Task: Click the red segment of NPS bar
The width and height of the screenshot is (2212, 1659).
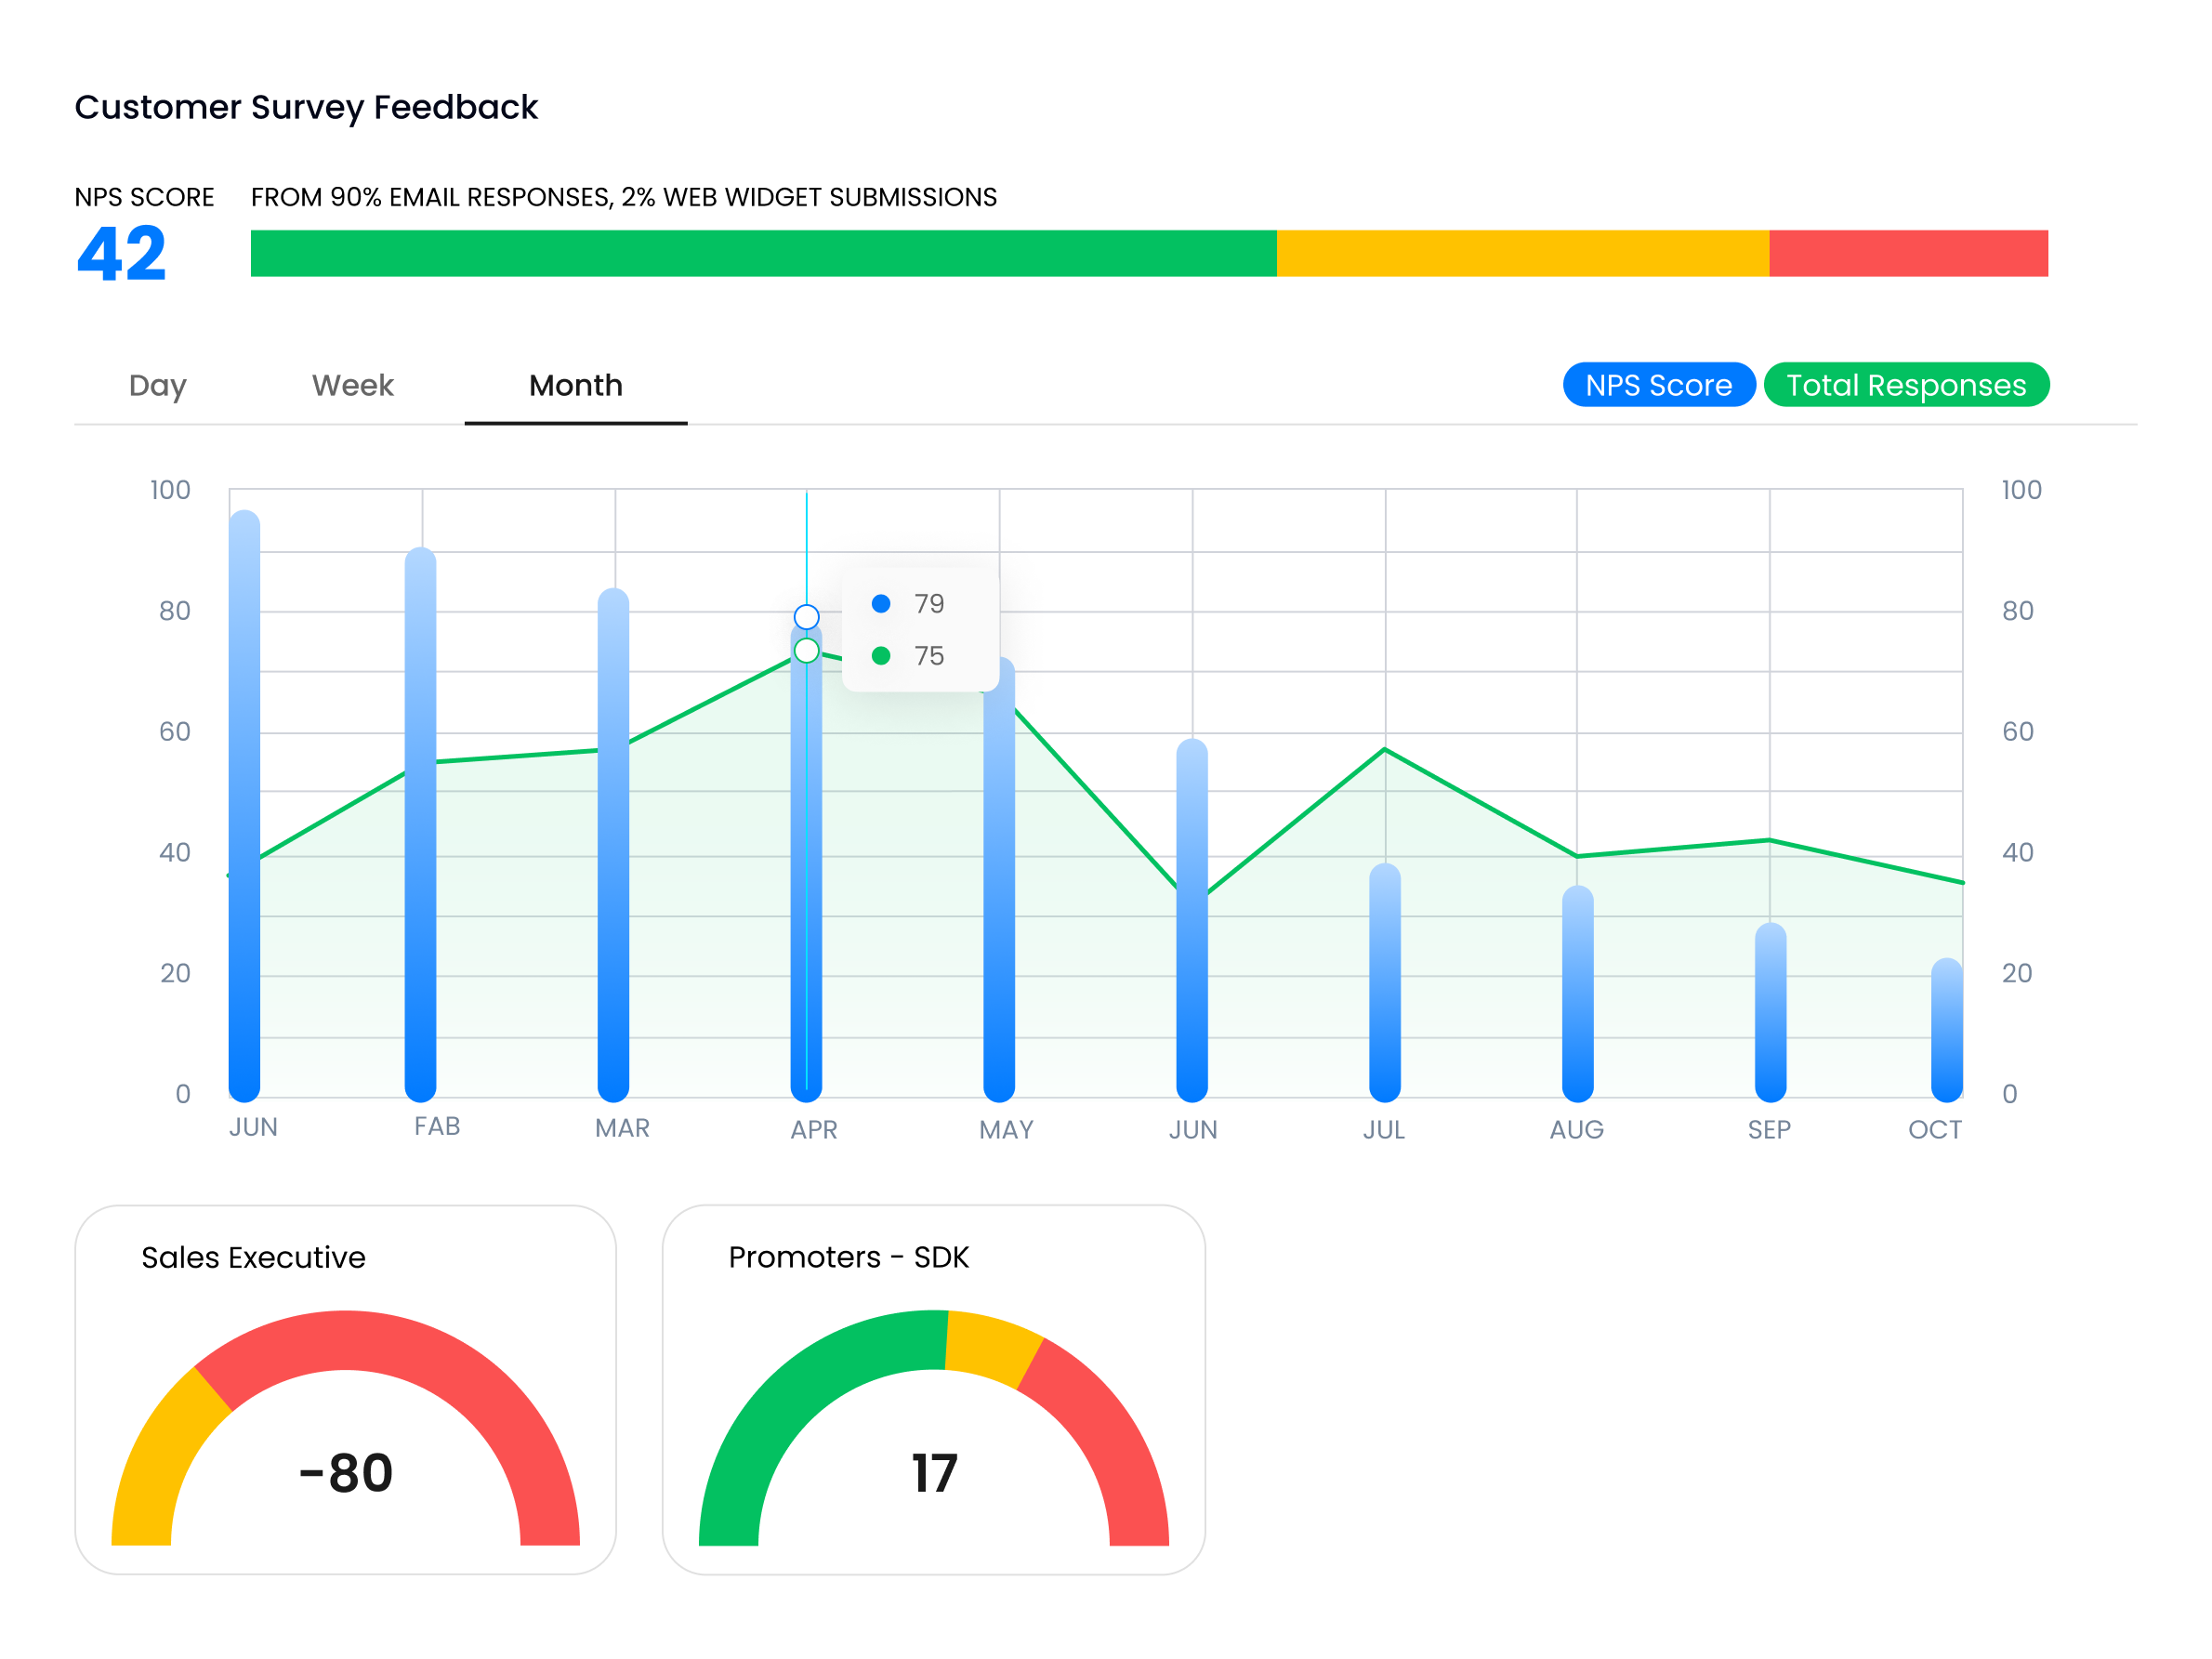Action: (x=1908, y=253)
